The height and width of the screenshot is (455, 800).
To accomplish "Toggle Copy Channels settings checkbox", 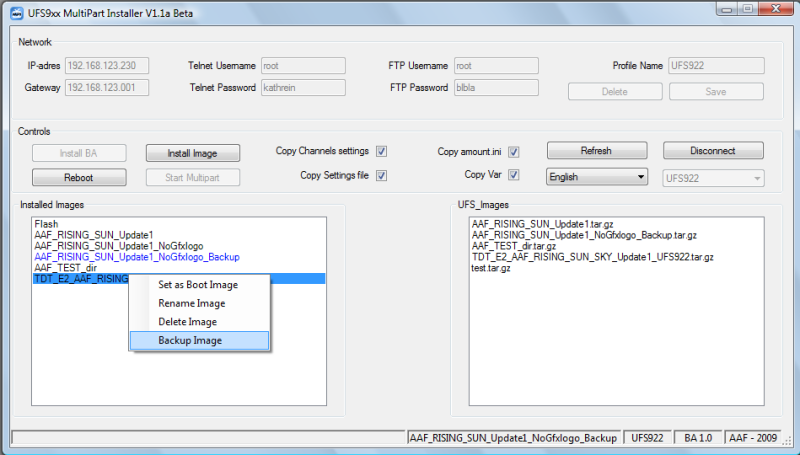I will (x=382, y=152).
